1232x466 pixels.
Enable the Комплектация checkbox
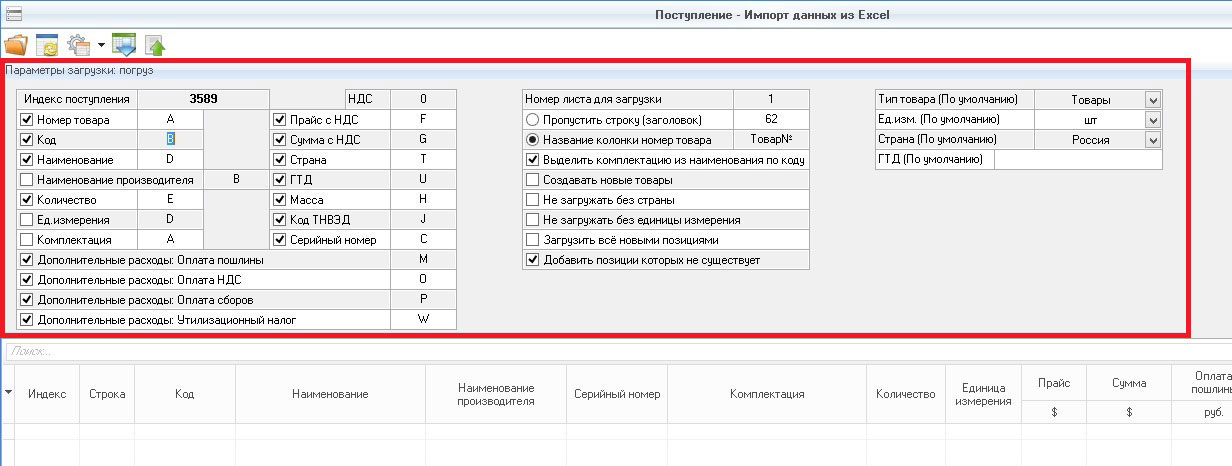27,240
